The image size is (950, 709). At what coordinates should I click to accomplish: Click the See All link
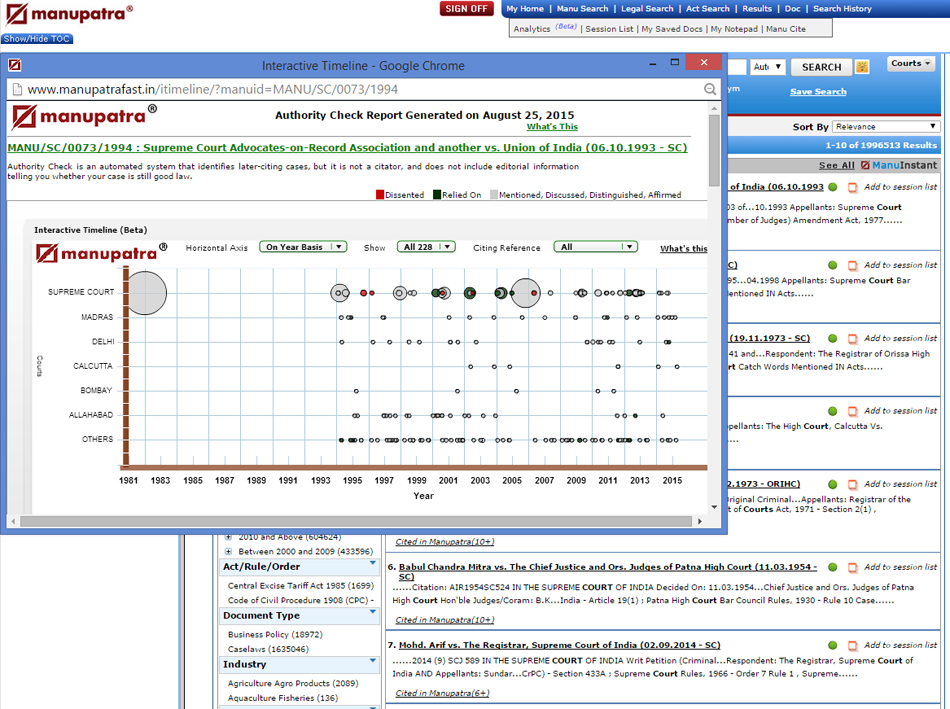[x=837, y=165]
